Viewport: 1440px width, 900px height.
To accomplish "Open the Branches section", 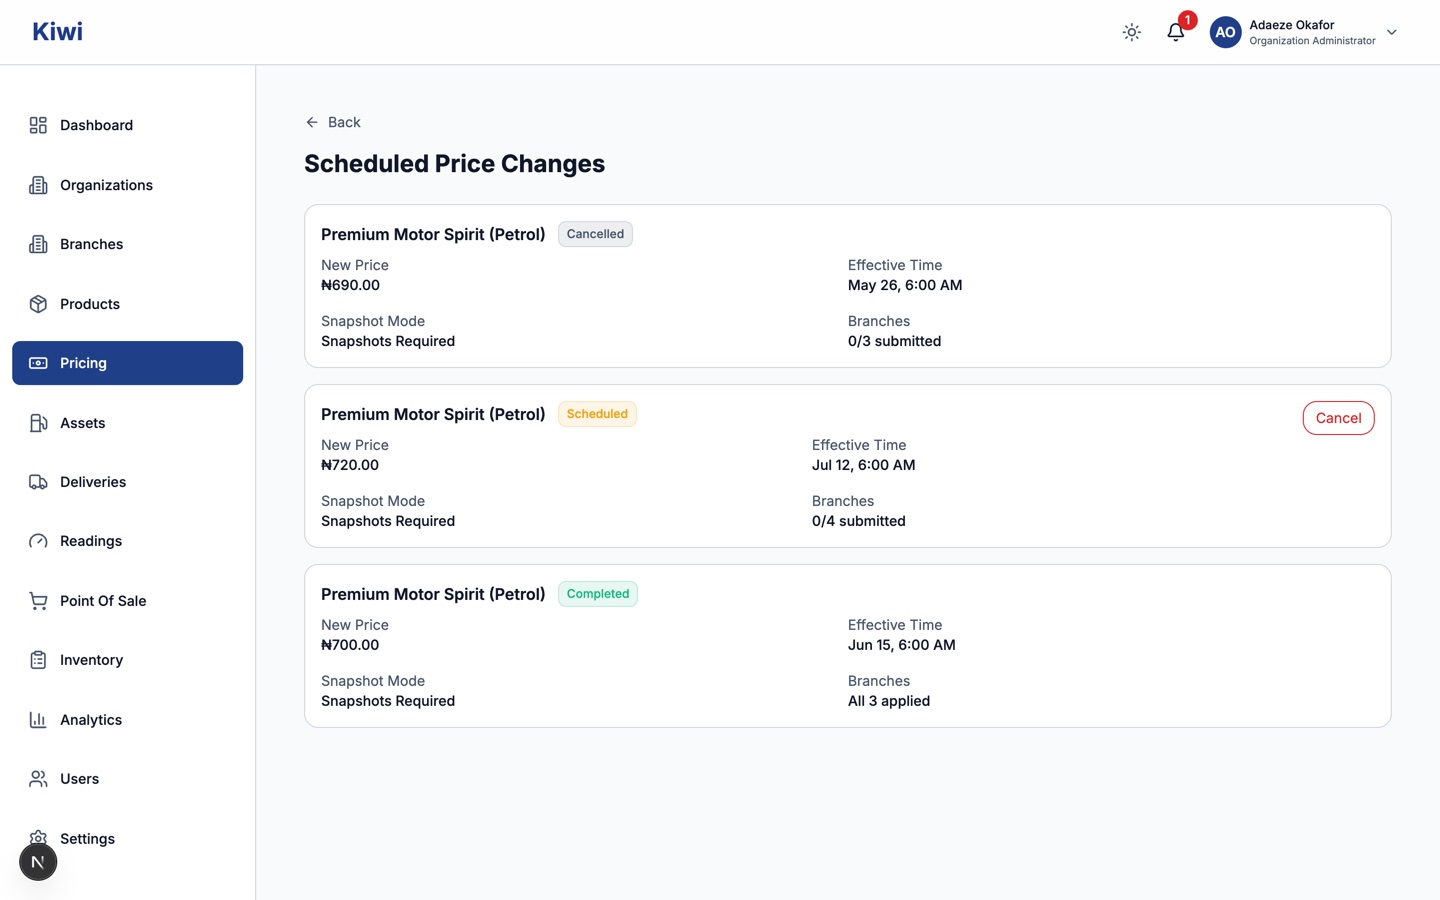I will (127, 244).
